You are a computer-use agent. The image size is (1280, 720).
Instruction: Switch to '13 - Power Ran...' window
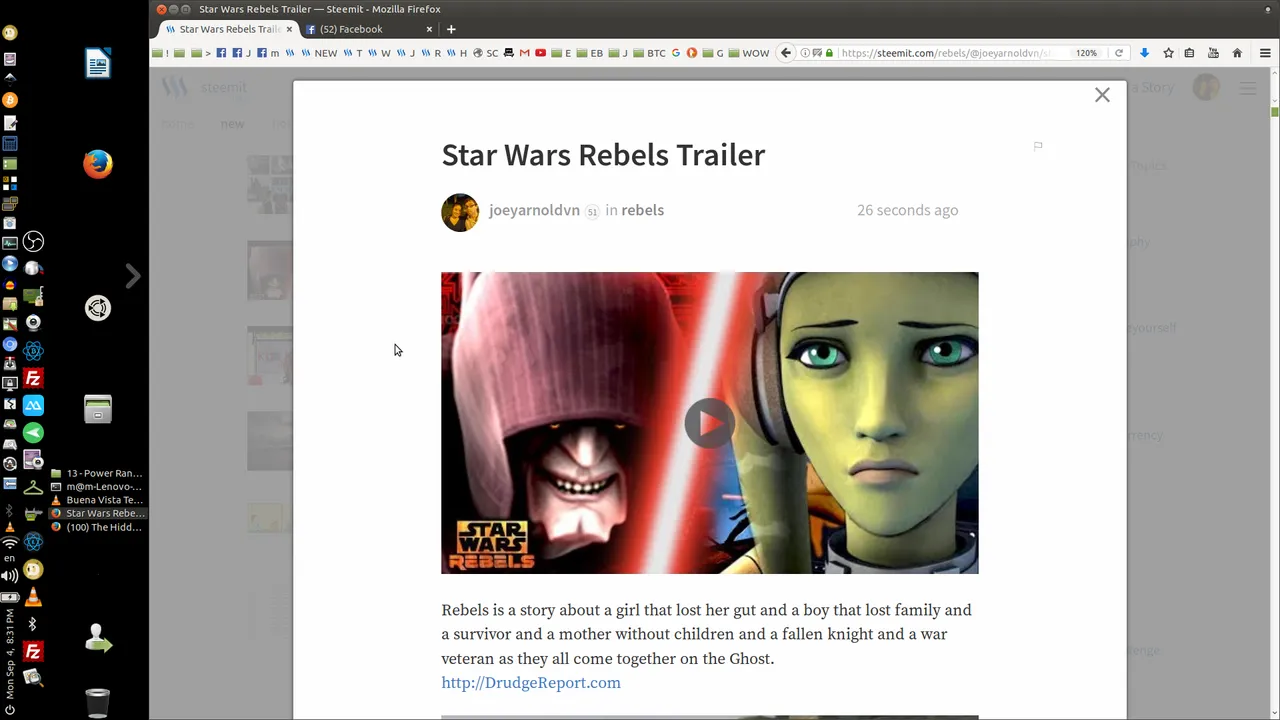tap(97, 473)
